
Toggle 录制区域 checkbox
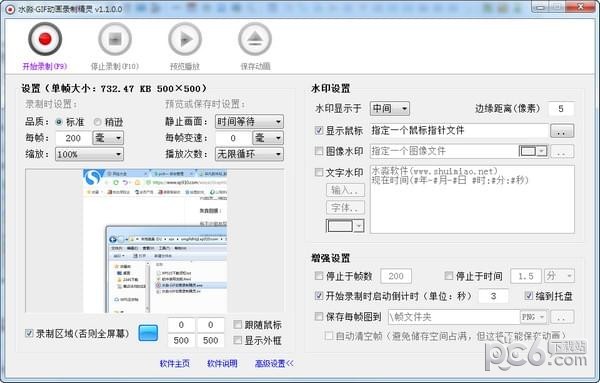click(x=29, y=333)
